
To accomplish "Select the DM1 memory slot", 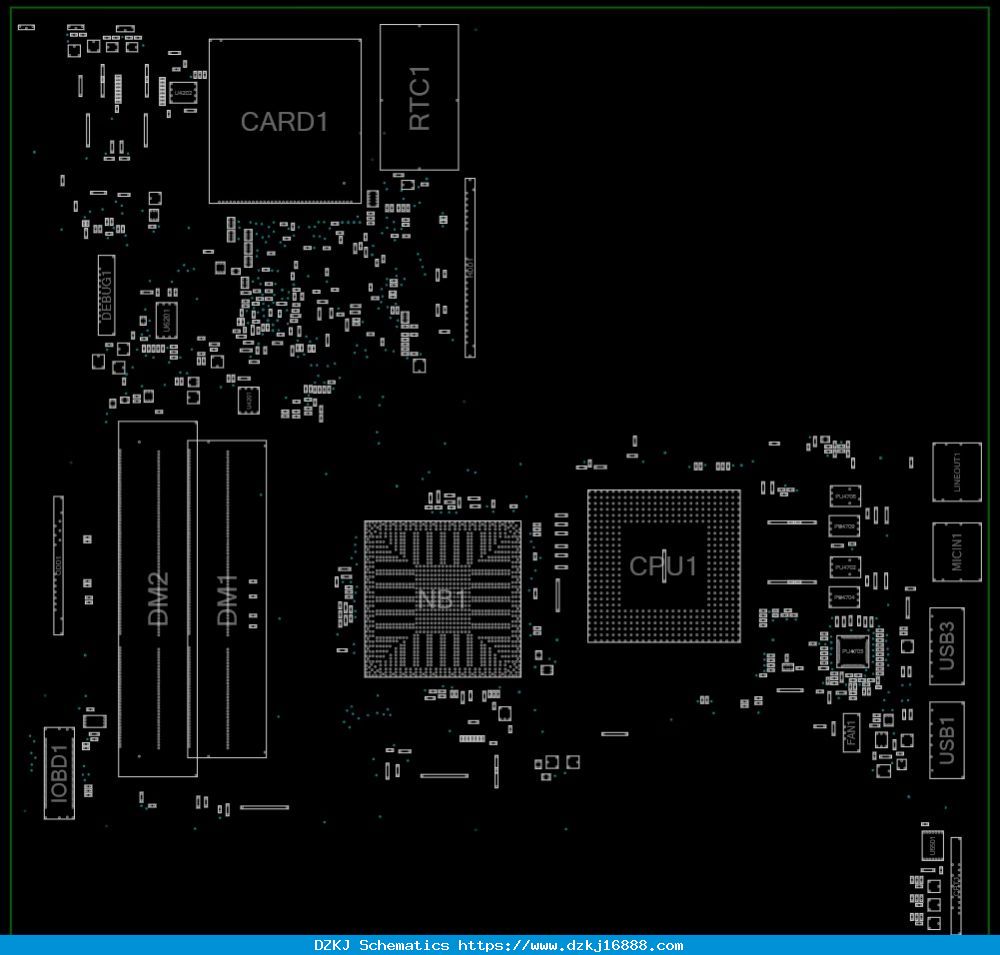I will click(227, 598).
